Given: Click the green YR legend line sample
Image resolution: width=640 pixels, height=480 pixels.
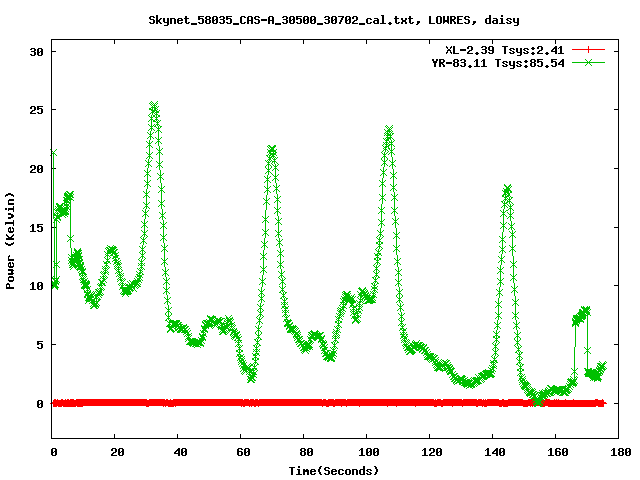Looking at the screenshot, I should click(x=588, y=63).
